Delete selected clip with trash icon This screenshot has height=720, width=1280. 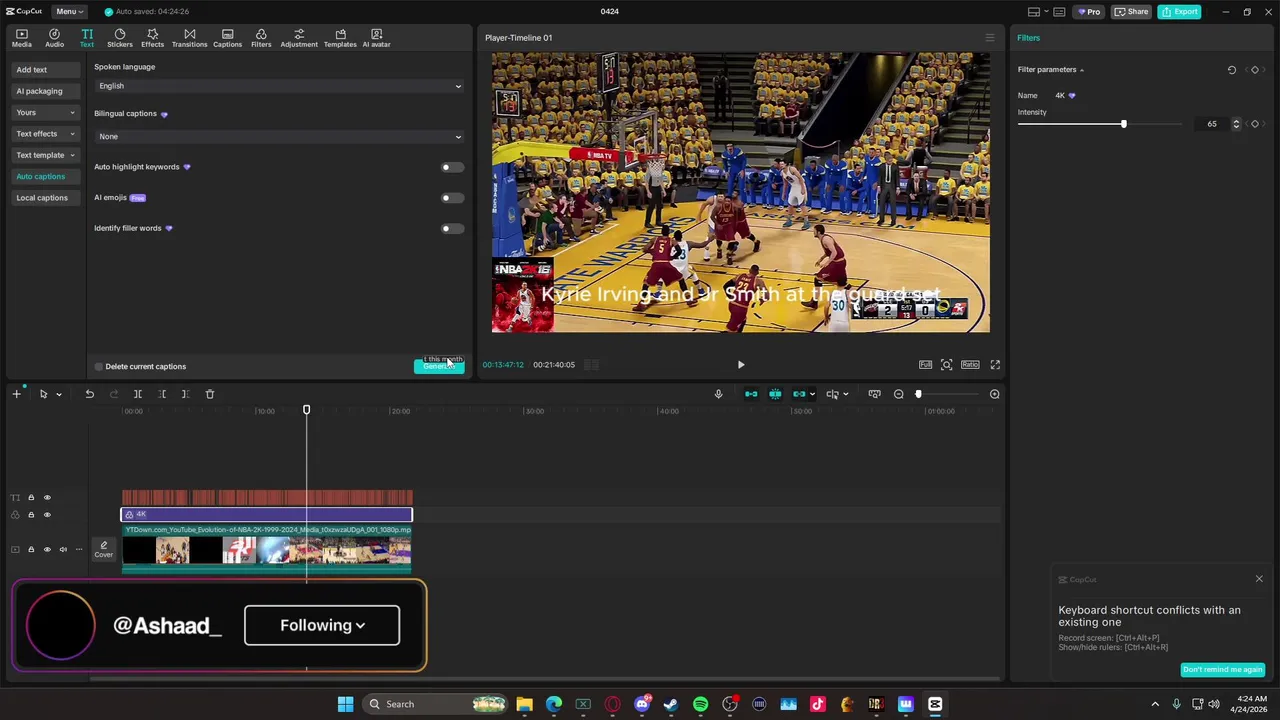[210, 394]
